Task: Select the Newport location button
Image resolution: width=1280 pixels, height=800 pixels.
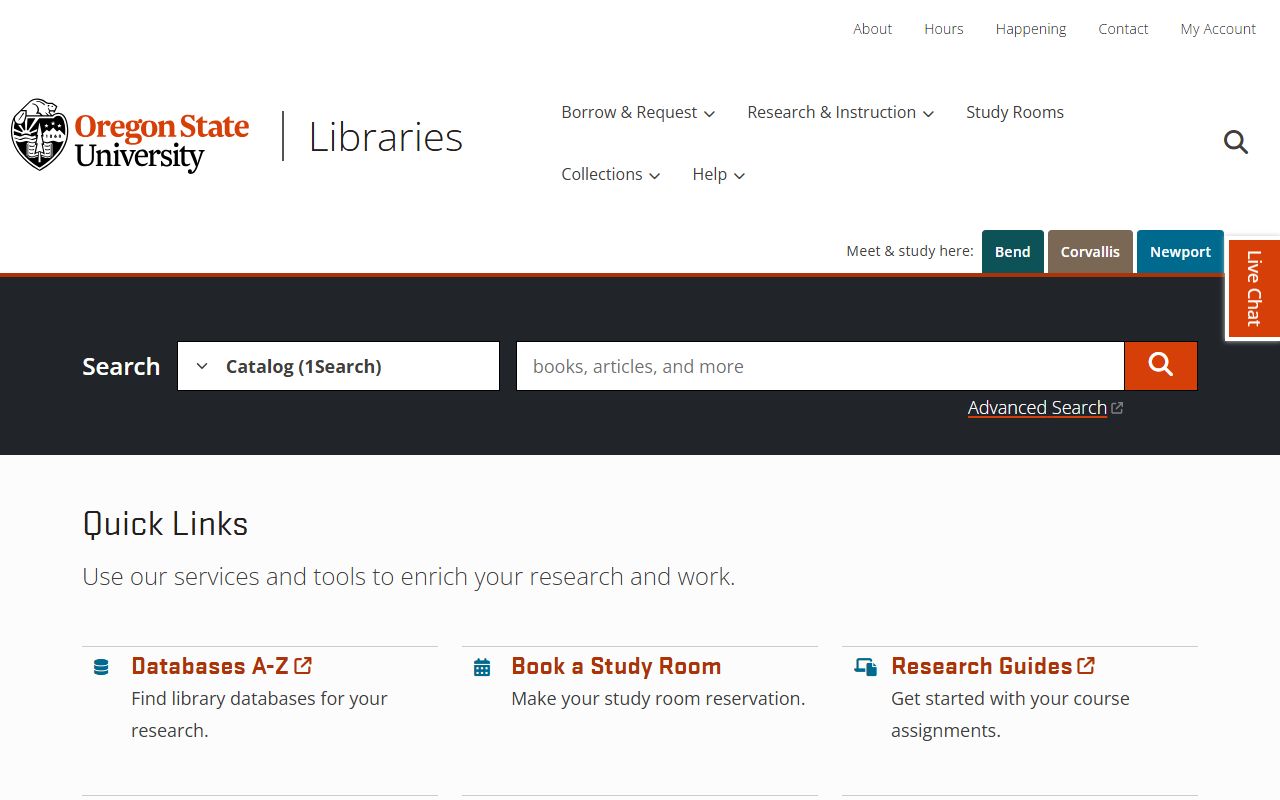Action: pos(1180,251)
